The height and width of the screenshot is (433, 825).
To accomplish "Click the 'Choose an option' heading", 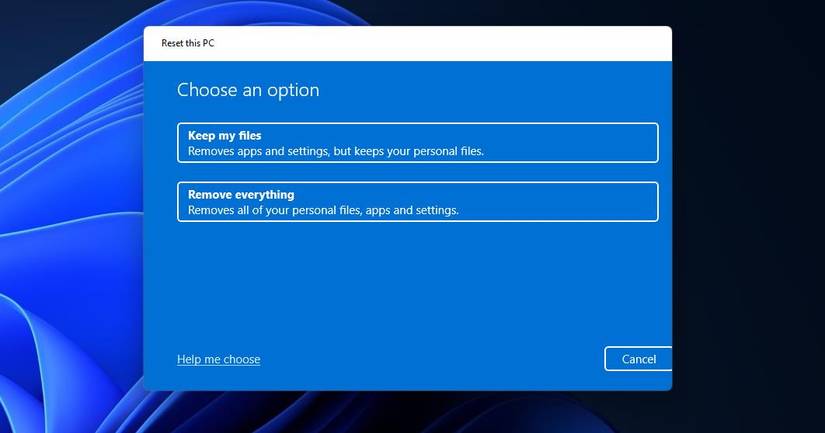I will (x=248, y=90).
